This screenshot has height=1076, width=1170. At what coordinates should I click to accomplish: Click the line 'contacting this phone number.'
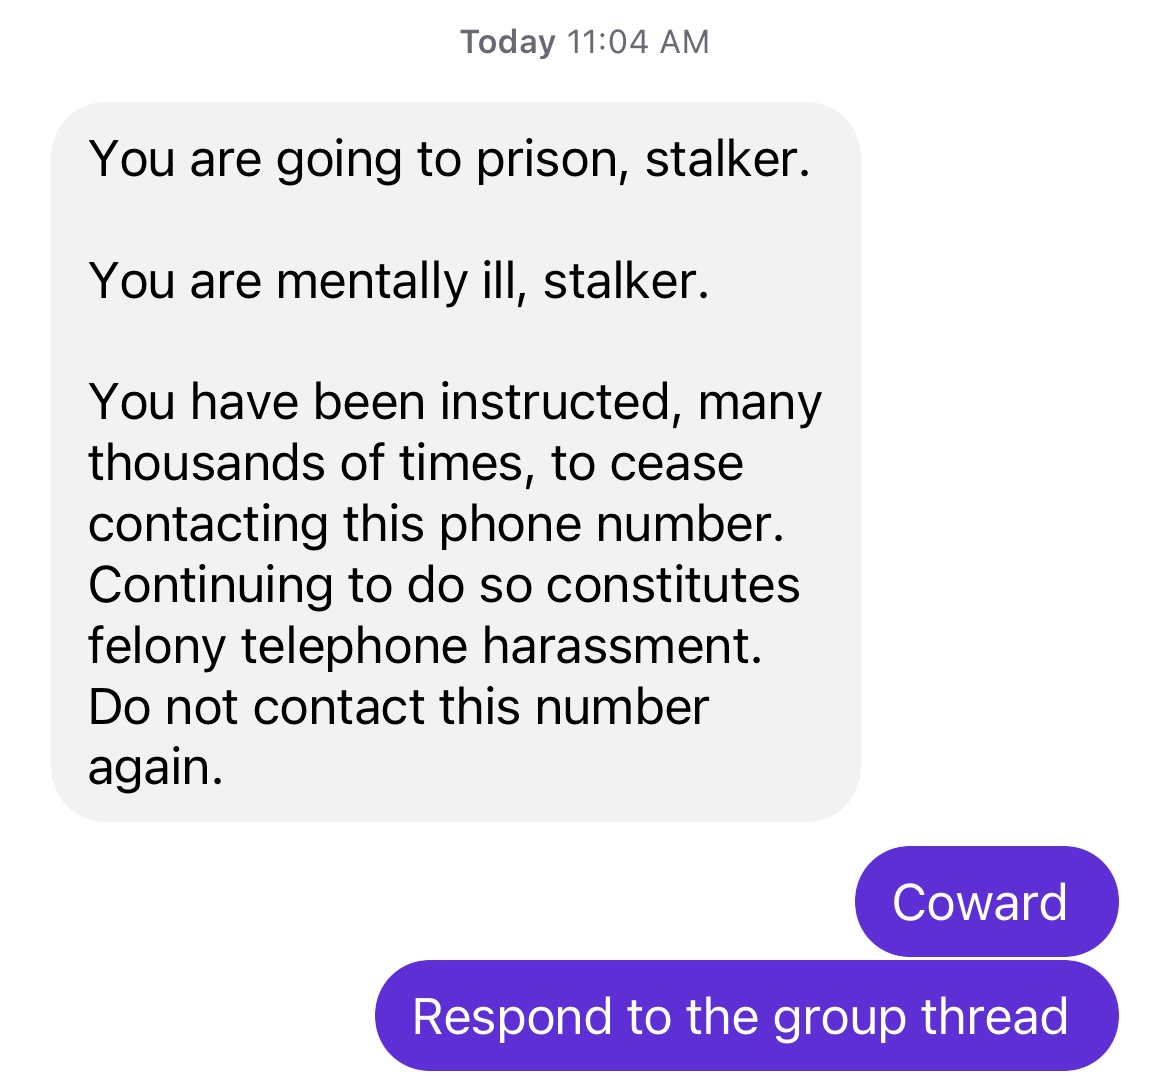click(x=437, y=524)
